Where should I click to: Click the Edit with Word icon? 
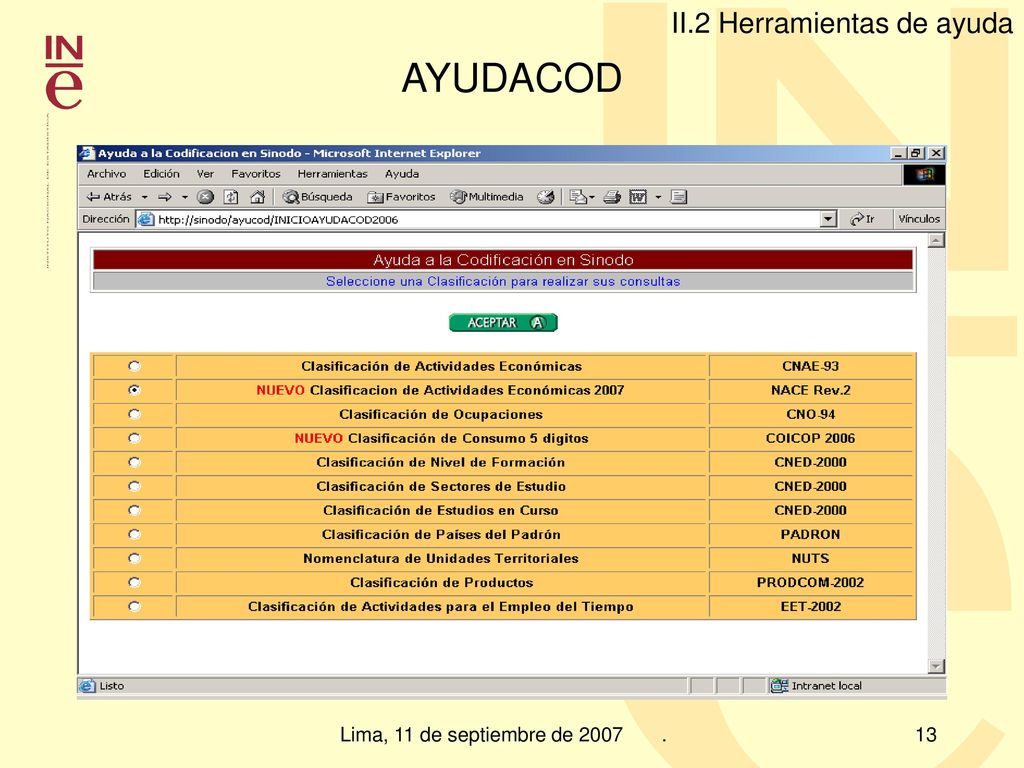tap(638, 197)
